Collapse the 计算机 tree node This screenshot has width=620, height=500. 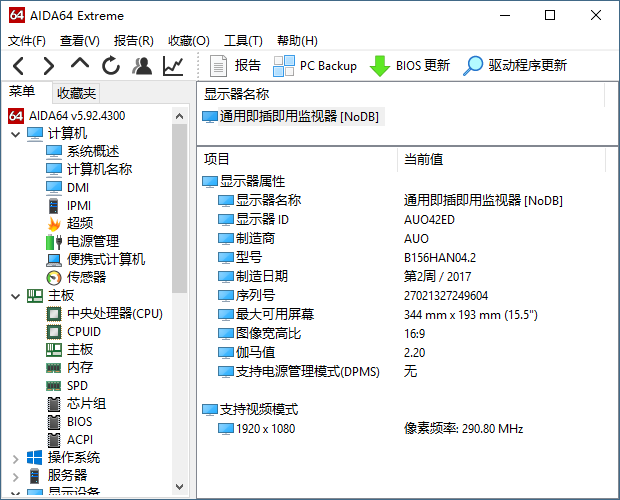coord(16,134)
